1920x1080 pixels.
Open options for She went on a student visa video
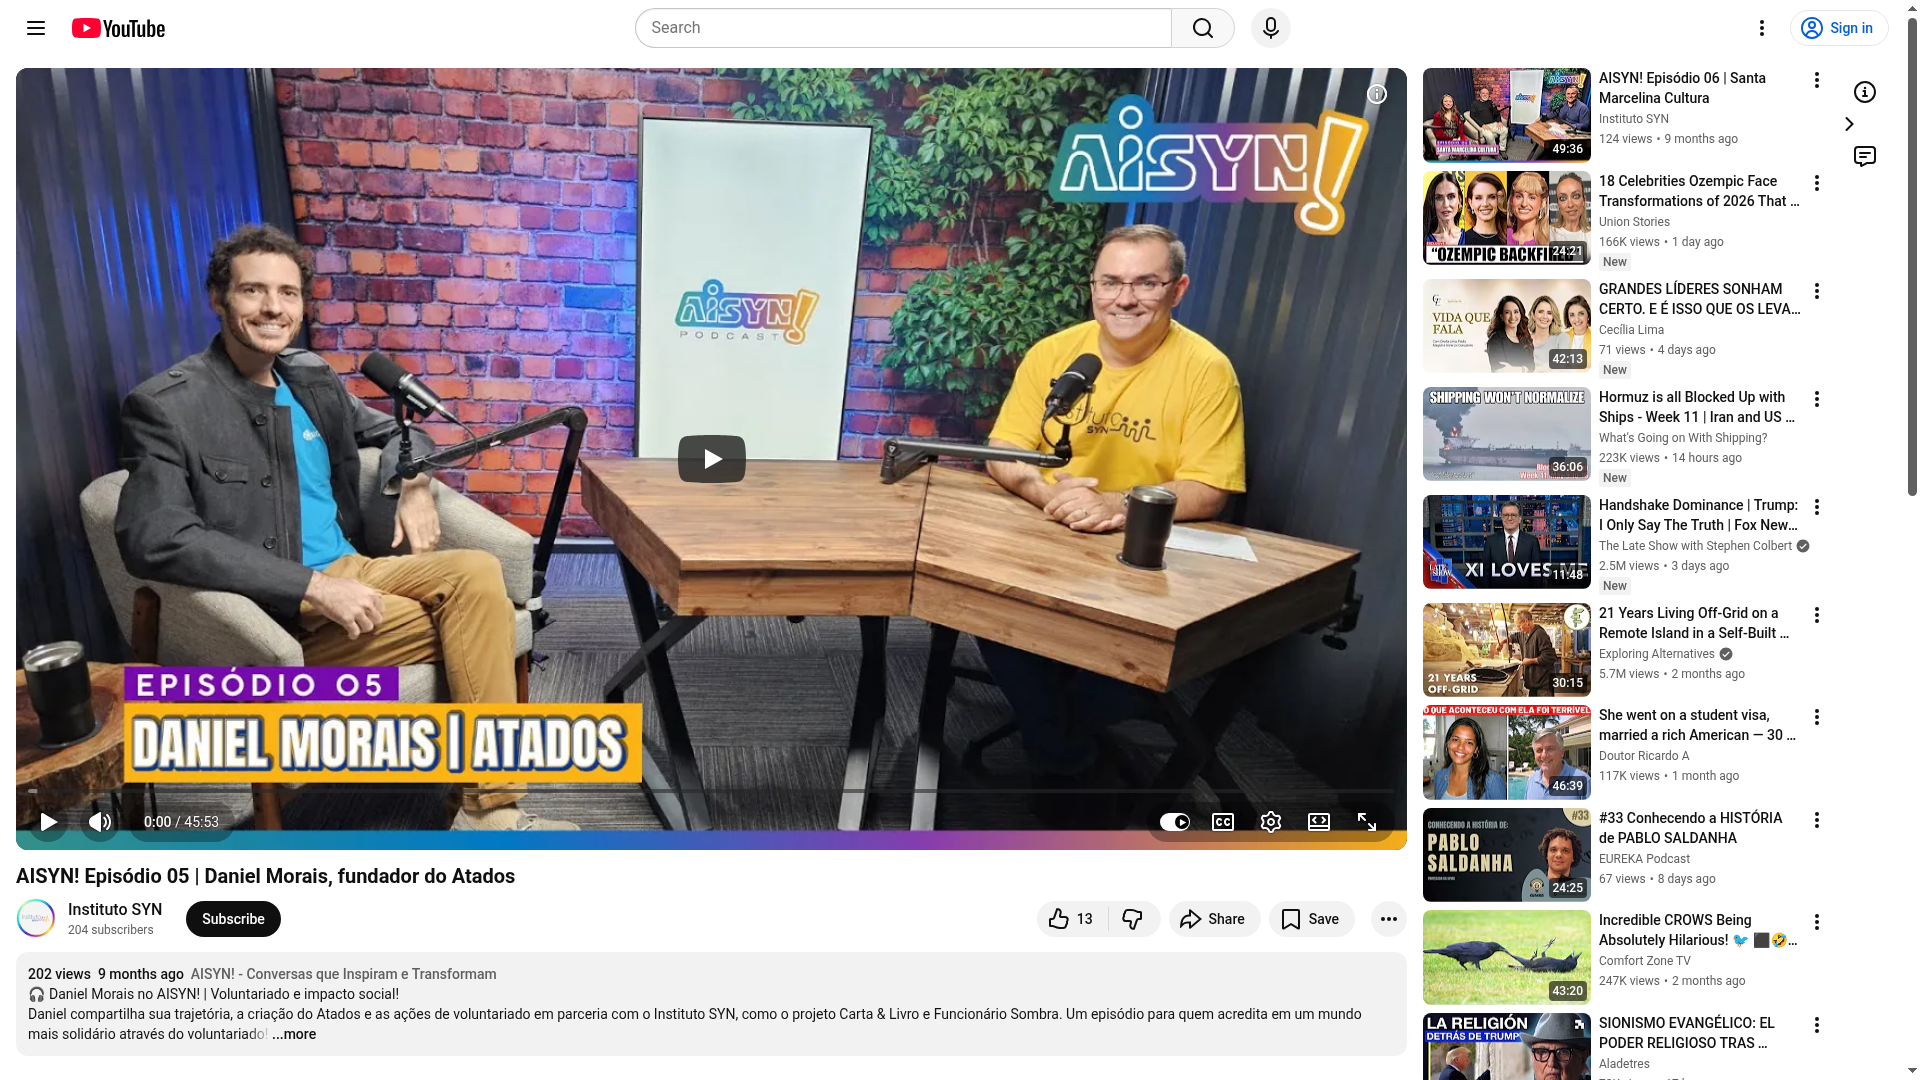[1817, 717]
